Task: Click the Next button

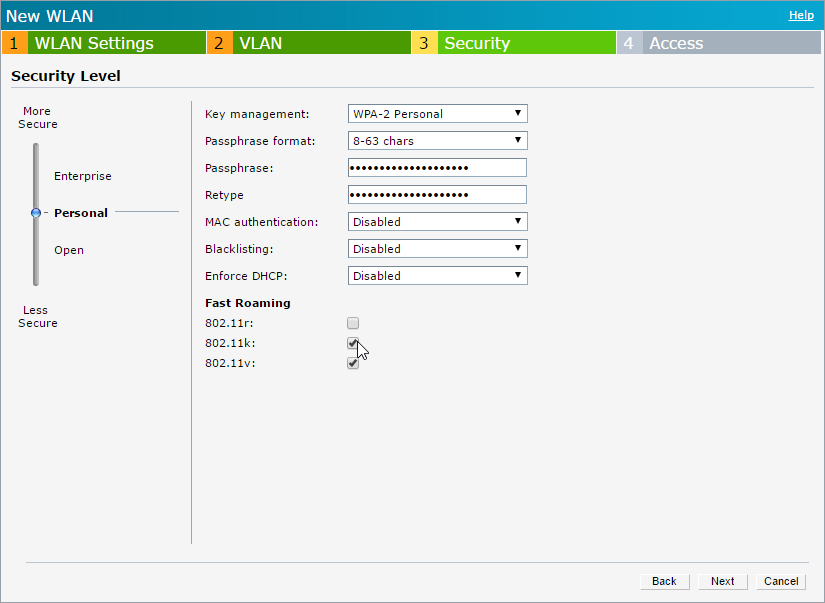Action: point(722,581)
